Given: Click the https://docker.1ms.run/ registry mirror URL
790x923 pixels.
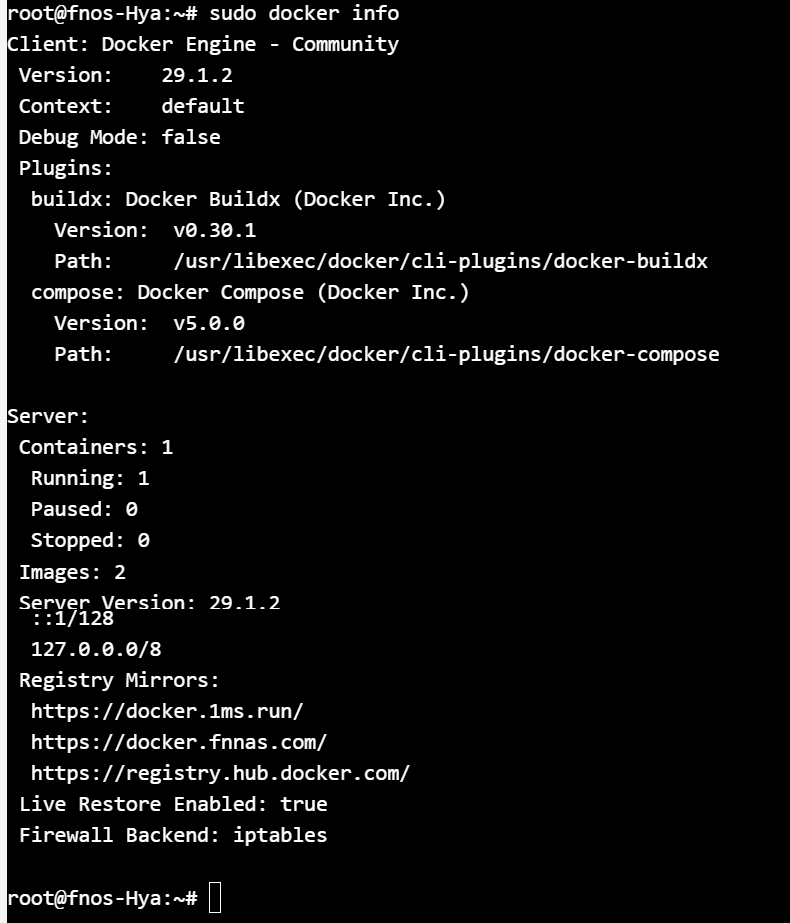Looking at the screenshot, I should 167,711.
